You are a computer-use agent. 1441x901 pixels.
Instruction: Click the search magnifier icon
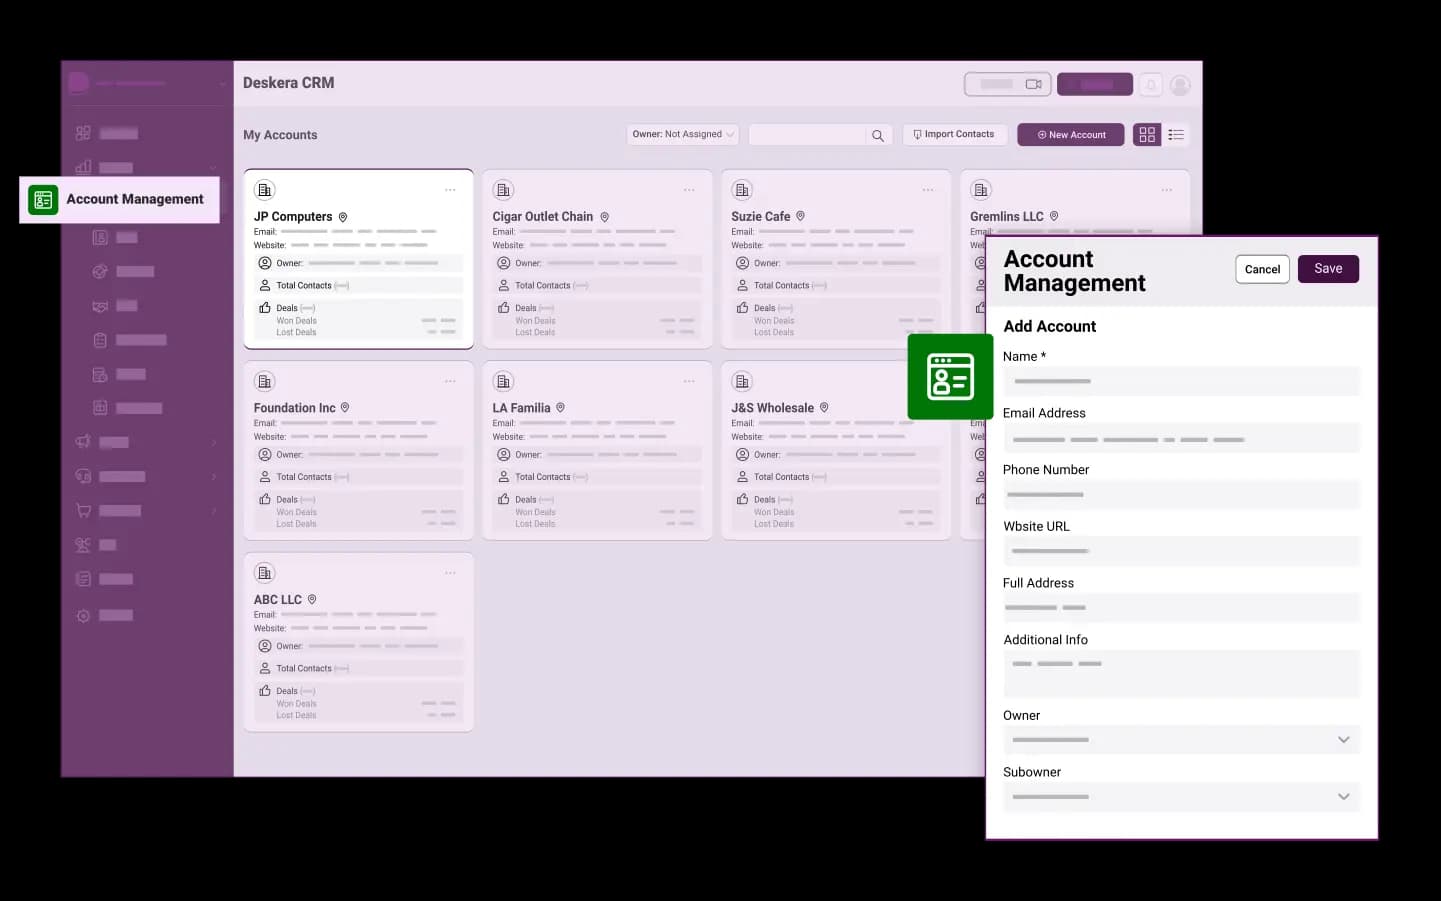click(877, 135)
